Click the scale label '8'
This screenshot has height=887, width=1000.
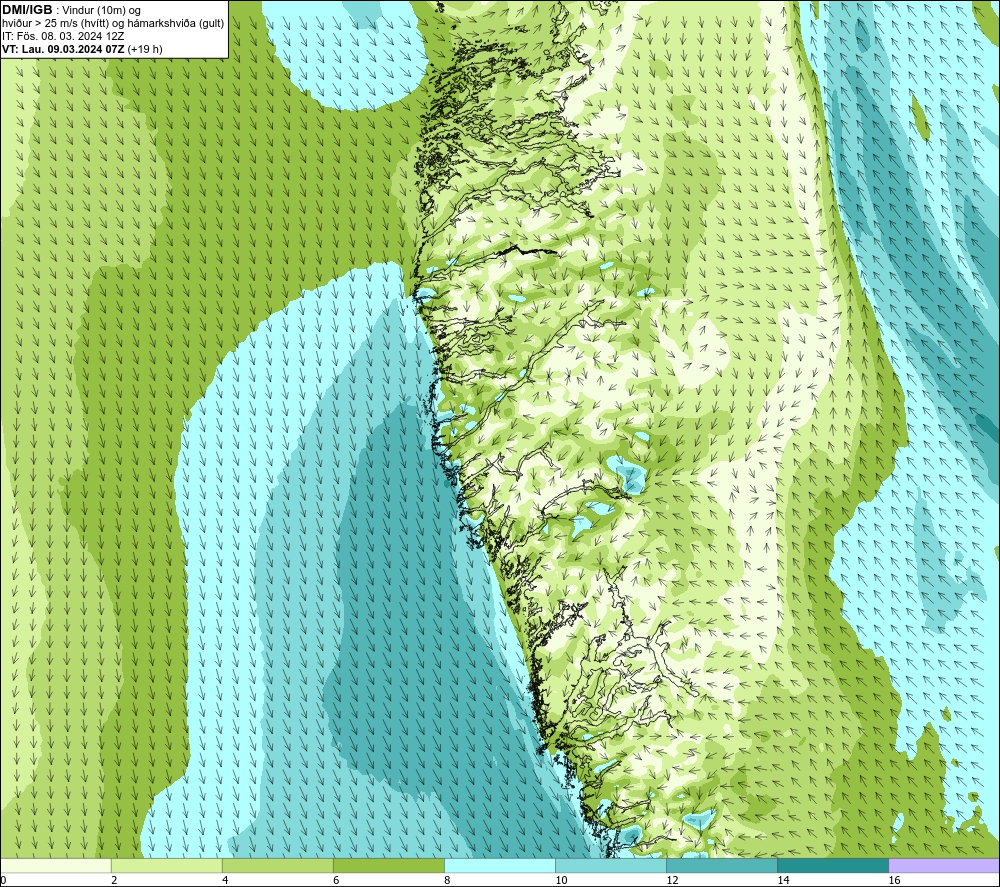447,880
